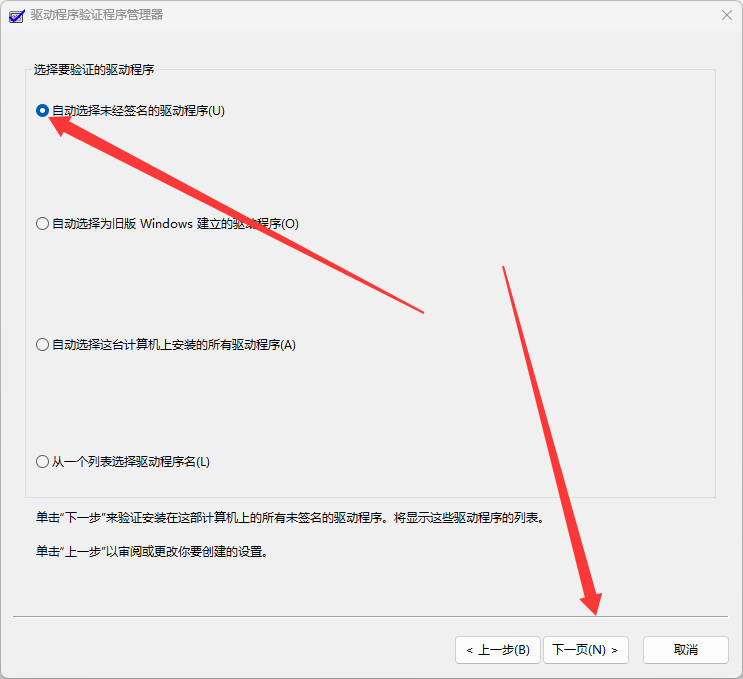
Task: Cancel the wizard with 取消
Action: click(685, 650)
